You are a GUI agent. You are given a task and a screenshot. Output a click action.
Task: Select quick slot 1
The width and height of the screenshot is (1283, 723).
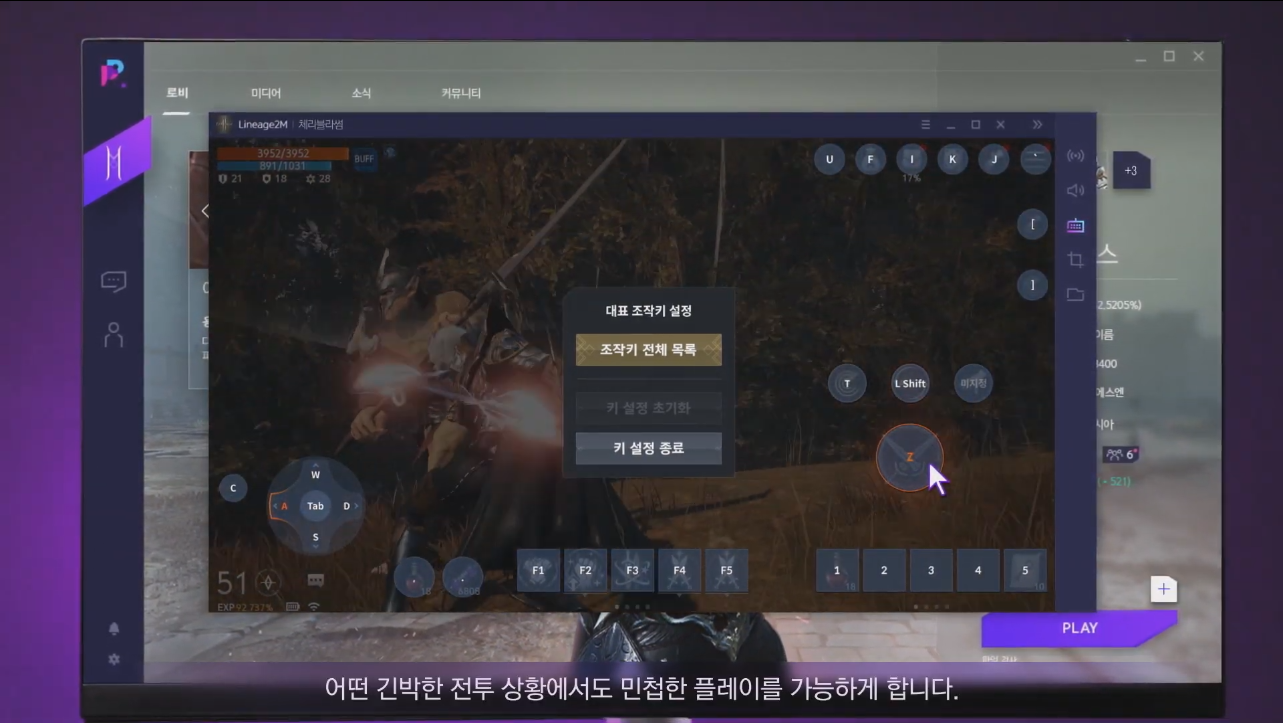(x=837, y=570)
